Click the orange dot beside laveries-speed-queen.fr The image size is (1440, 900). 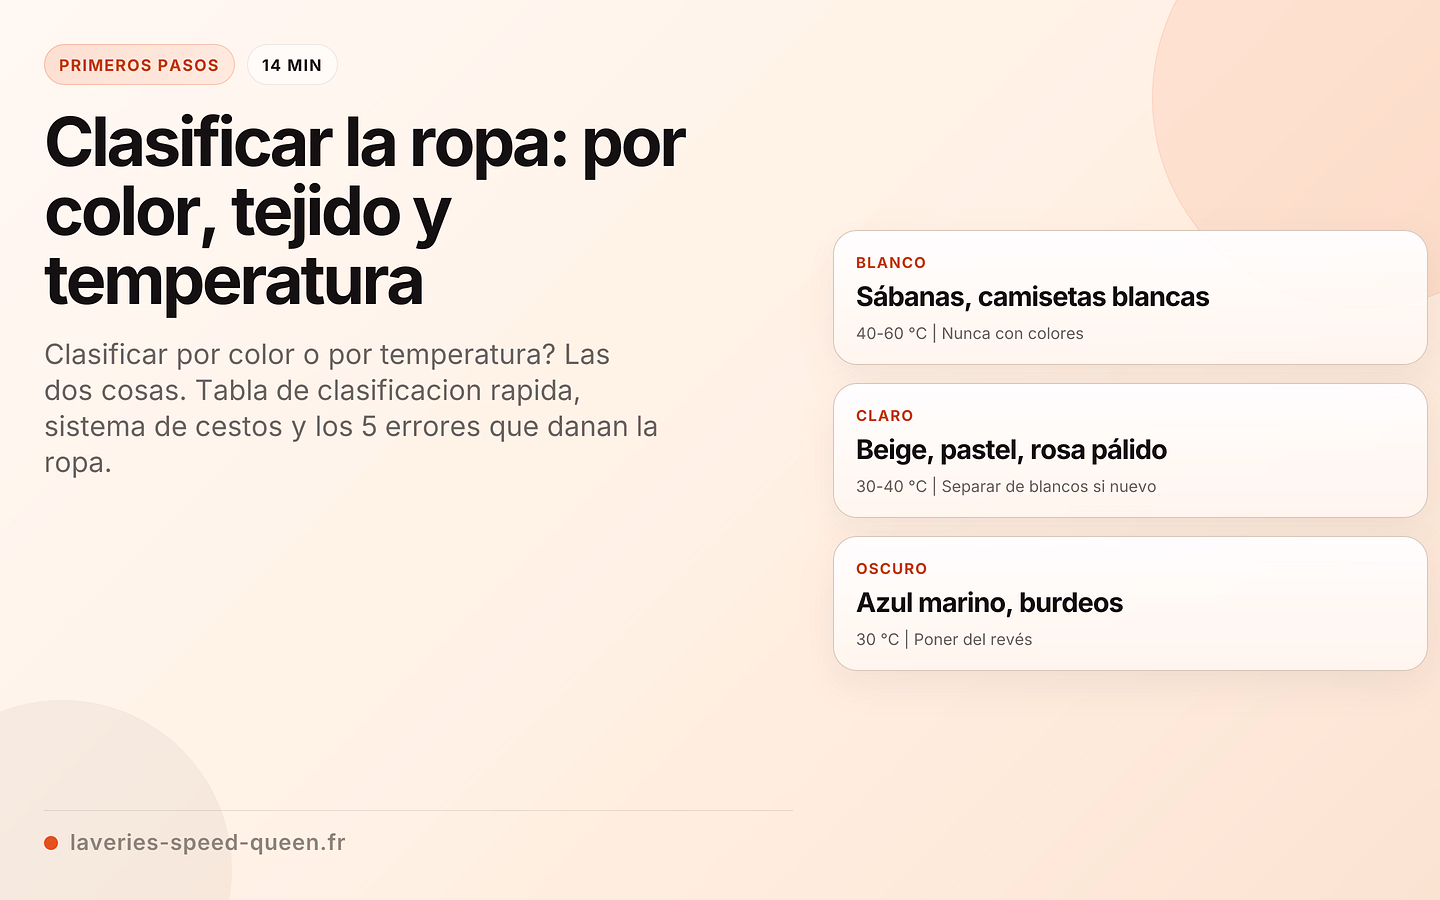(51, 843)
